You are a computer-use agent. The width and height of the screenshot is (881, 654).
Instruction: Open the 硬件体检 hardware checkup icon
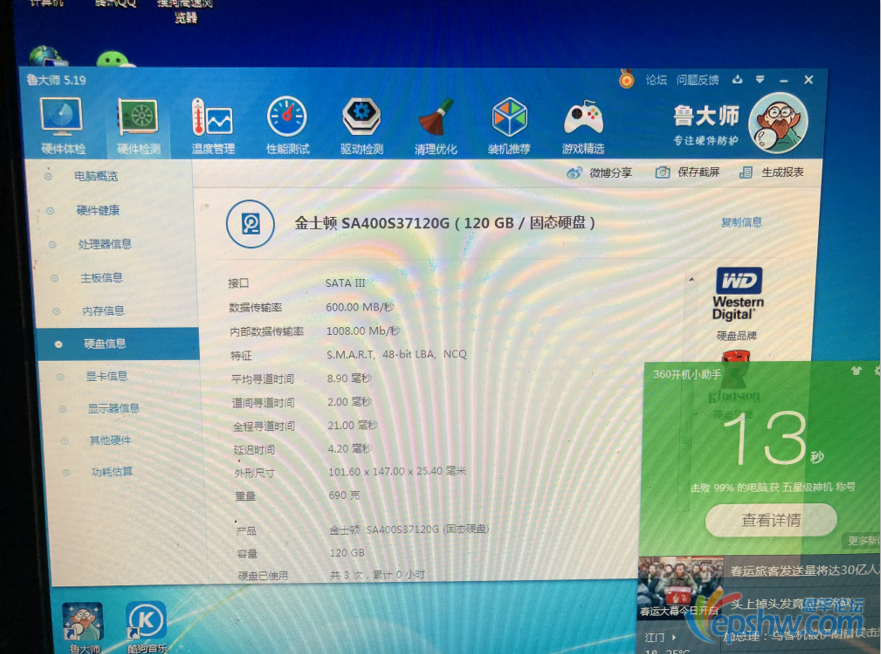click(x=62, y=126)
